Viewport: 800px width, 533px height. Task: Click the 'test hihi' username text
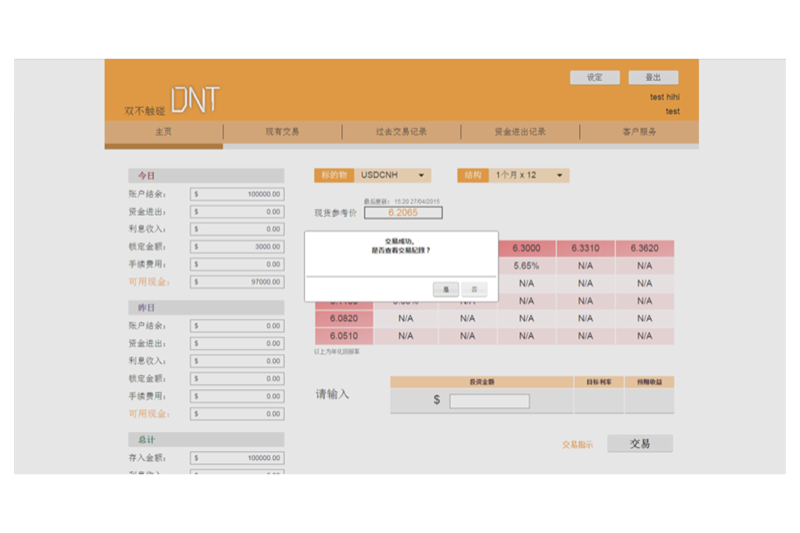tap(664, 97)
